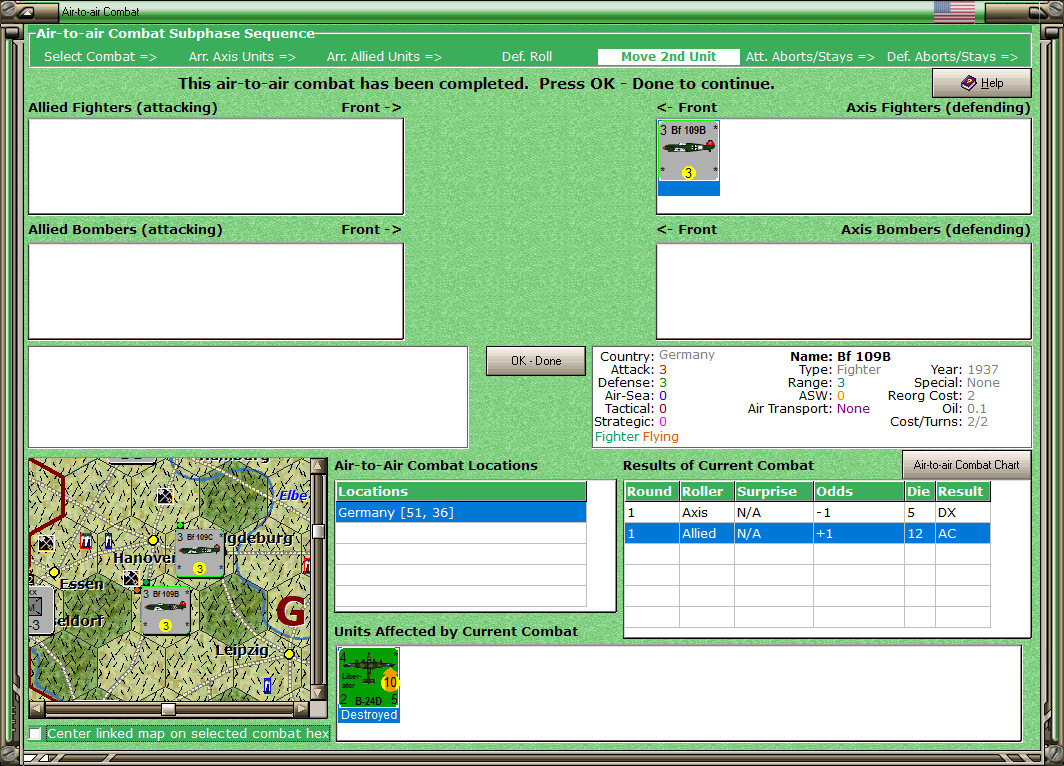Image resolution: width=1064 pixels, height=766 pixels.
Task: Click the yellow city dot at Leipzig
Action: click(289, 654)
